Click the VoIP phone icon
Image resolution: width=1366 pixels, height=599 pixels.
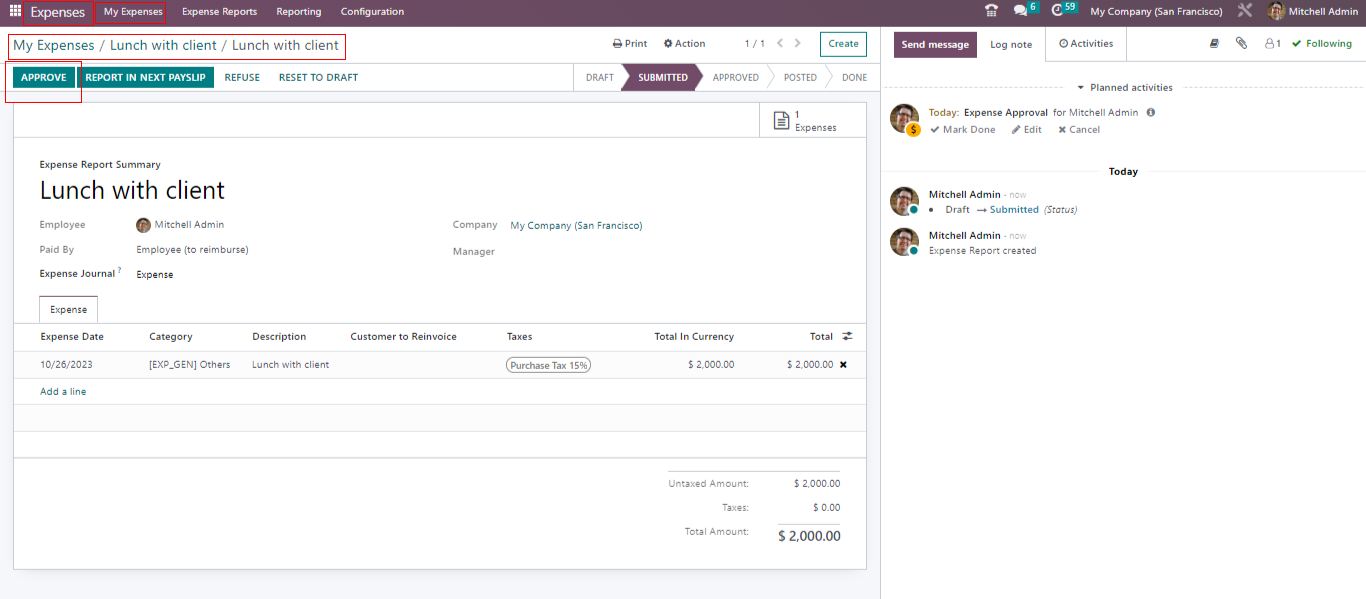(991, 12)
